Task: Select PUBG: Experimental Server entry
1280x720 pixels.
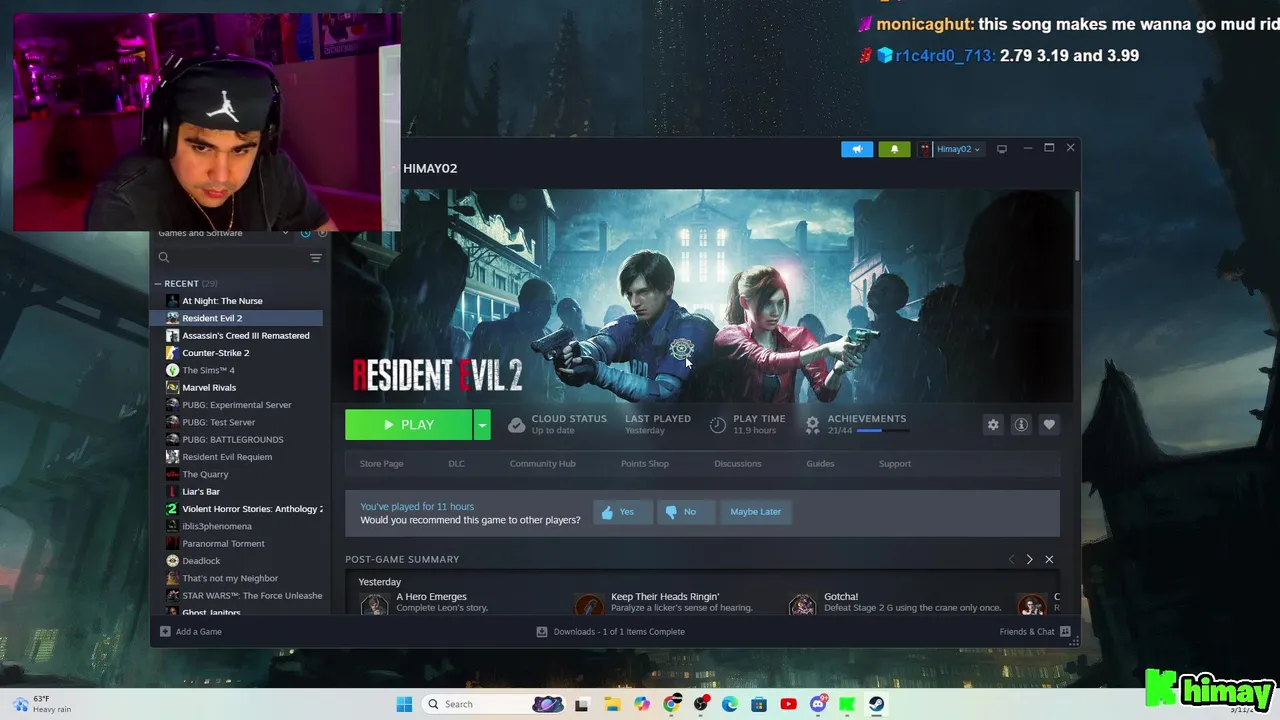Action: (x=236, y=405)
